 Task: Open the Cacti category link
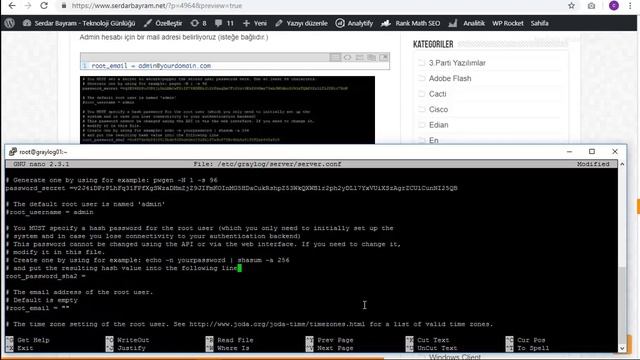[x=438, y=94]
